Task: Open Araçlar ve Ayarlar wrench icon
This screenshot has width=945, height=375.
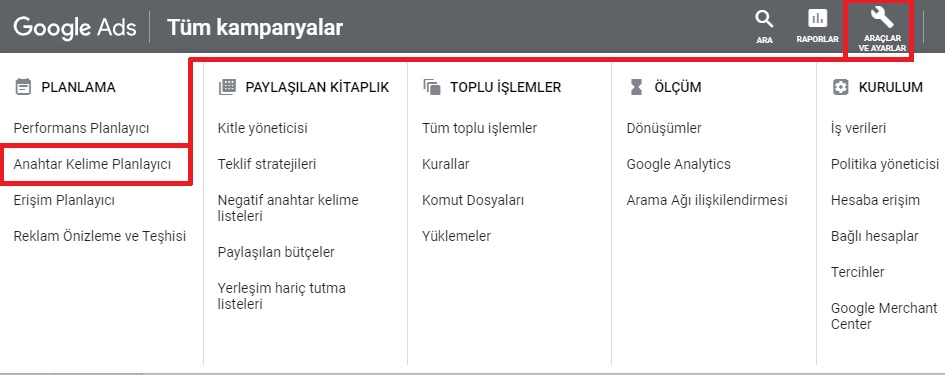Action: coord(882,18)
